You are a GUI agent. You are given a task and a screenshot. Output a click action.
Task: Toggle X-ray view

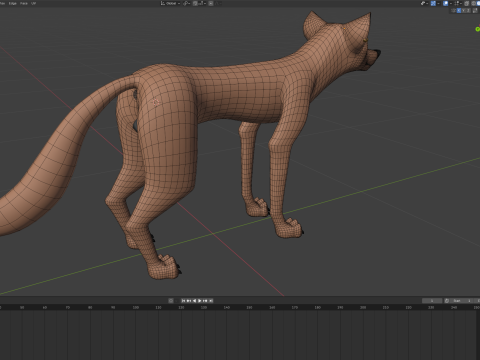pyautogui.click(x=467, y=3)
